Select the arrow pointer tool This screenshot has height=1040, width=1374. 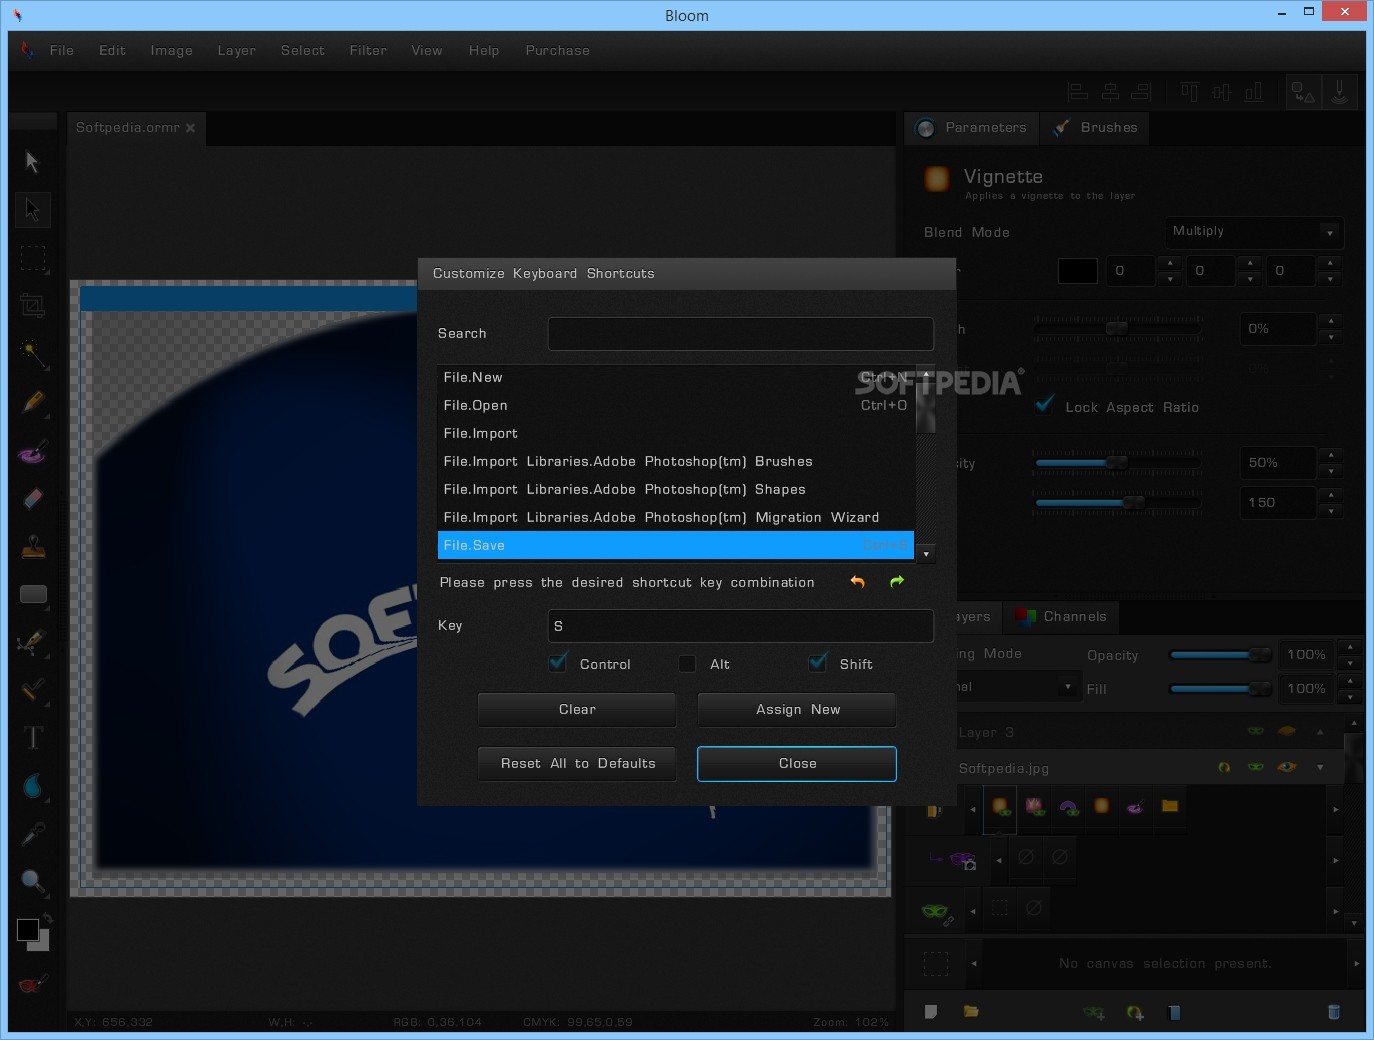[32, 162]
